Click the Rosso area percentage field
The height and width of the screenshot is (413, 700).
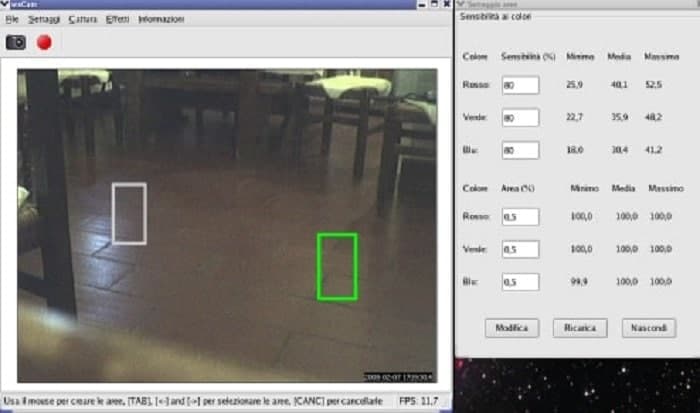[520, 216]
